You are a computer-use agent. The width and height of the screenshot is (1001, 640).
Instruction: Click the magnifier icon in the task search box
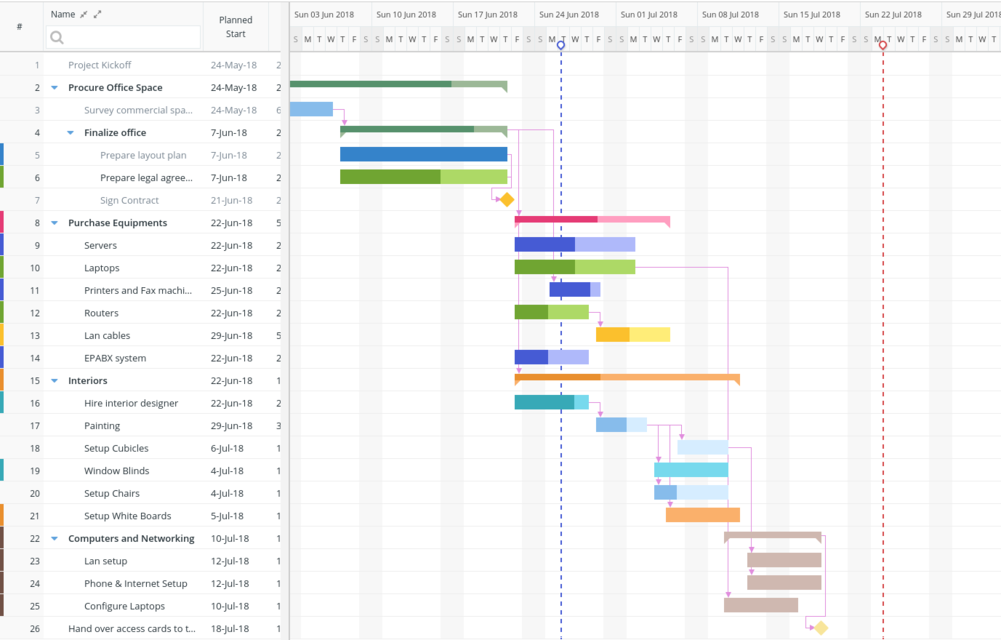[x=55, y=36]
